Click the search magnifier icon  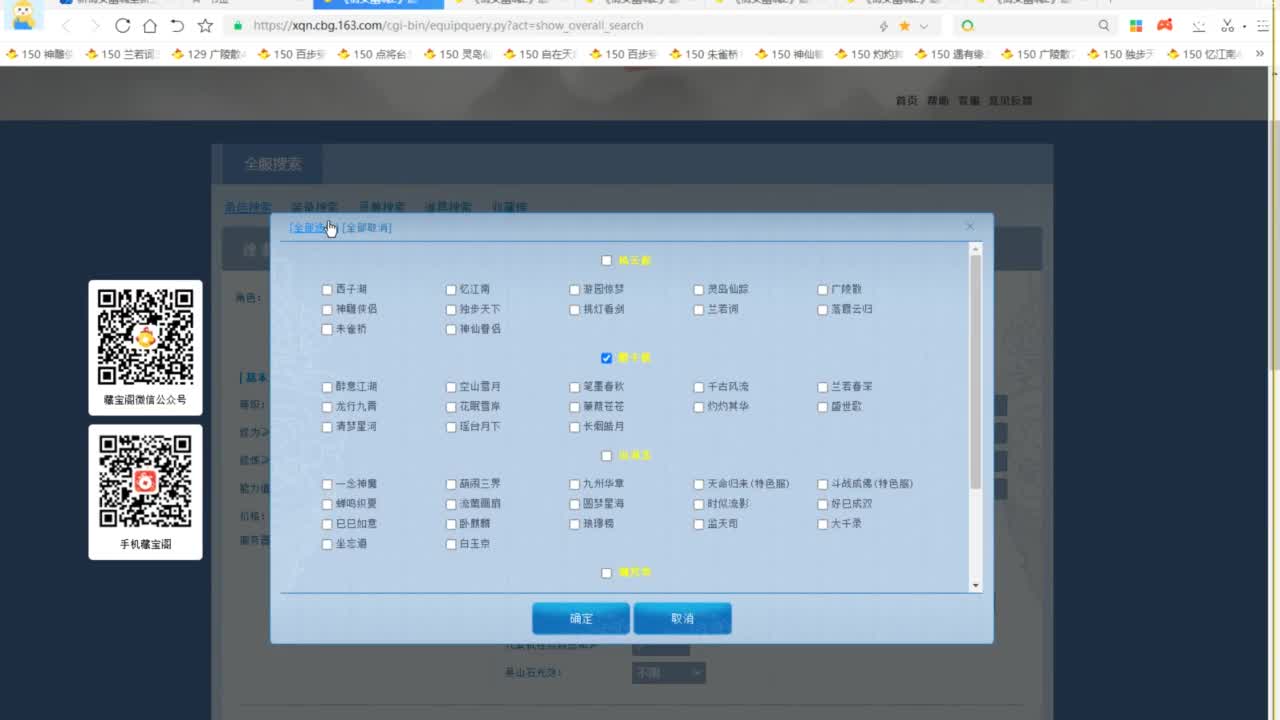pos(1104,26)
